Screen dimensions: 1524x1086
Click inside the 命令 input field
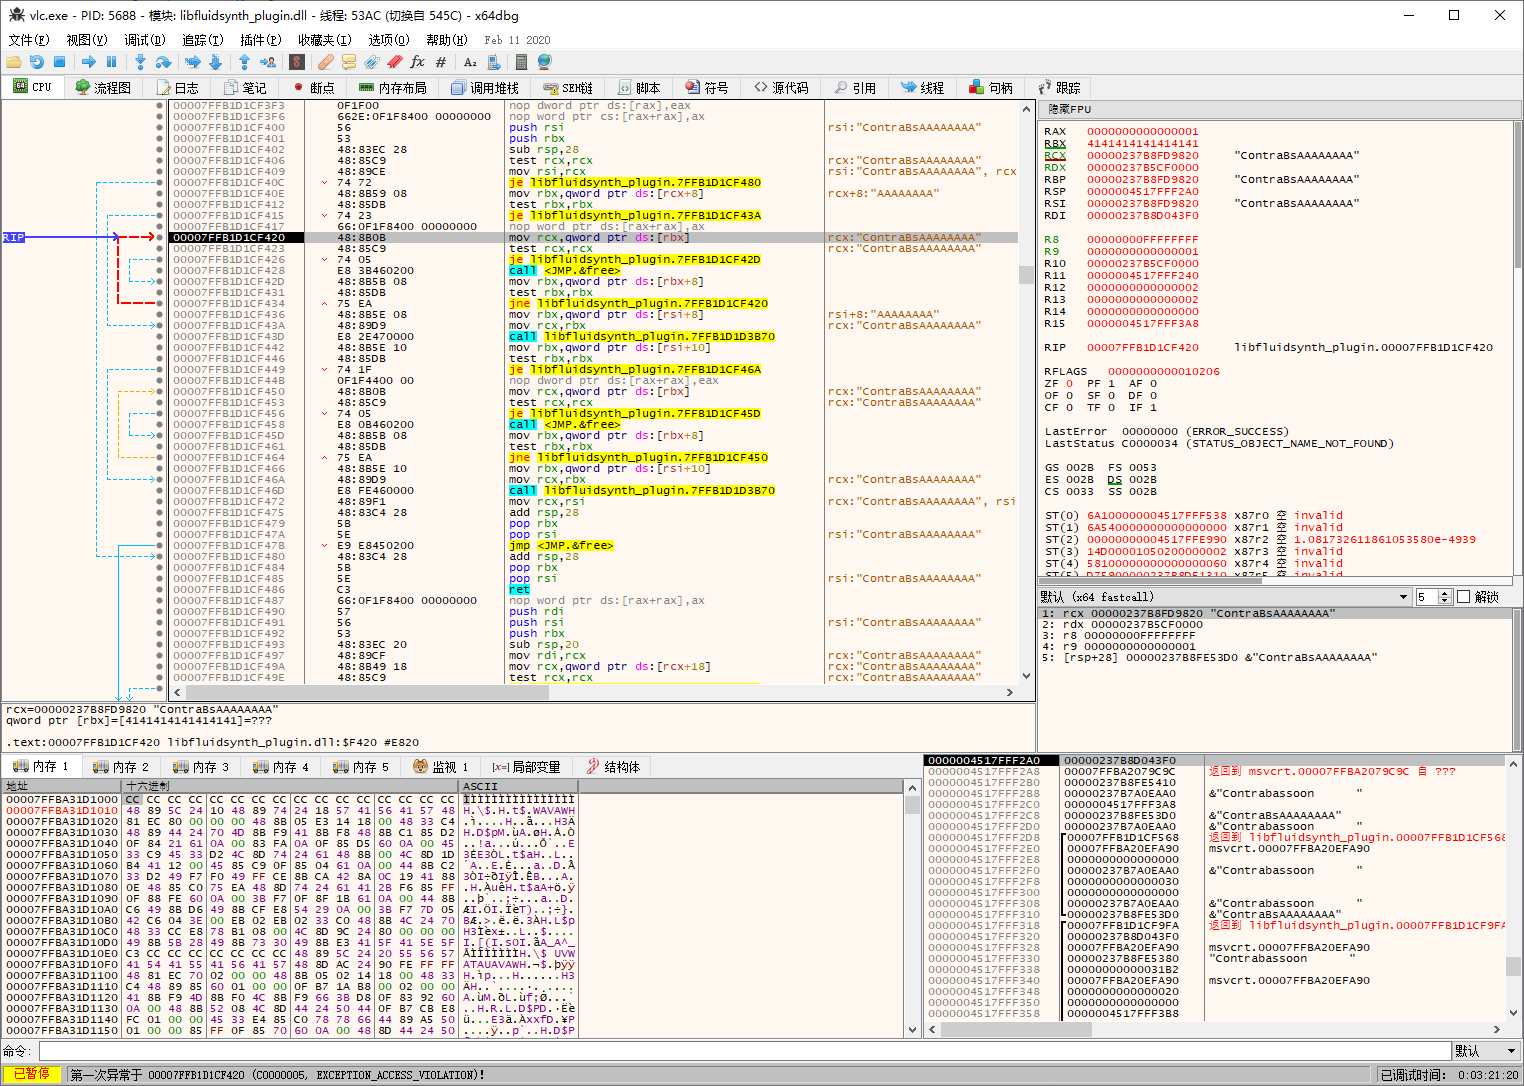pyautogui.click(x=700, y=1050)
